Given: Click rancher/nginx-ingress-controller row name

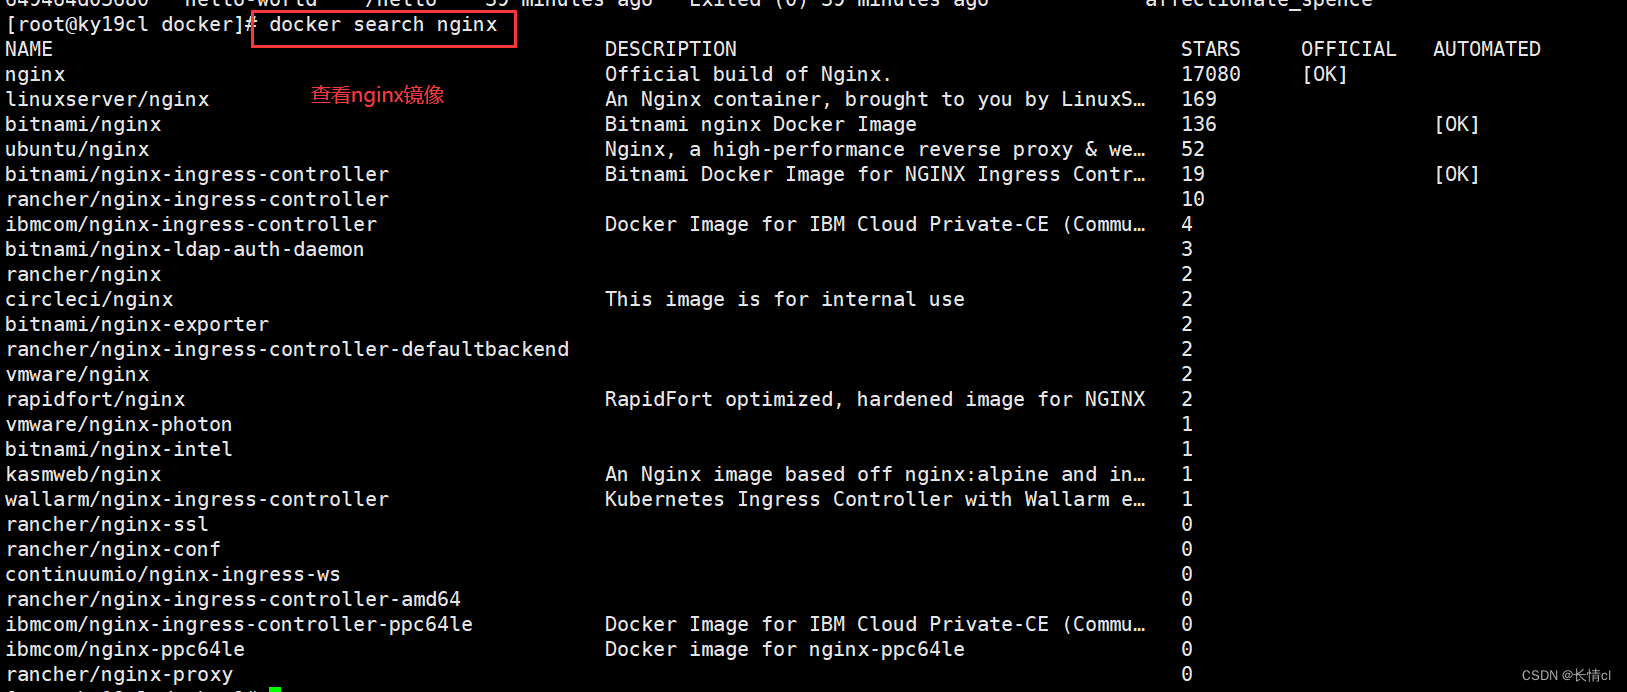Looking at the screenshot, I should pos(197,199).
